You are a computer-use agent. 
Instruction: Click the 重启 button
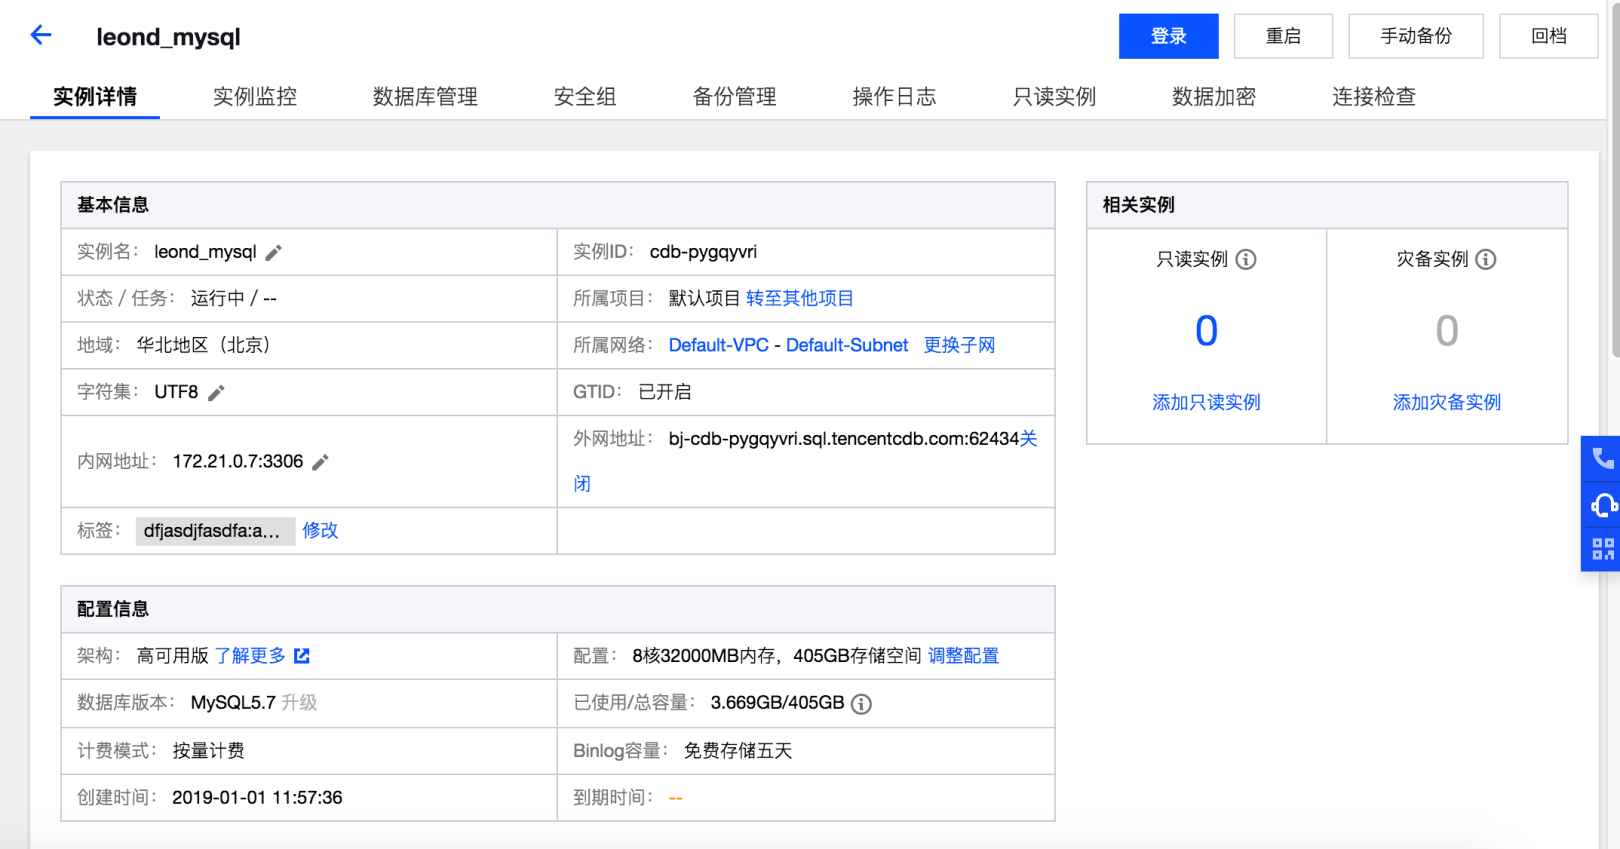tap(1283, 36)
